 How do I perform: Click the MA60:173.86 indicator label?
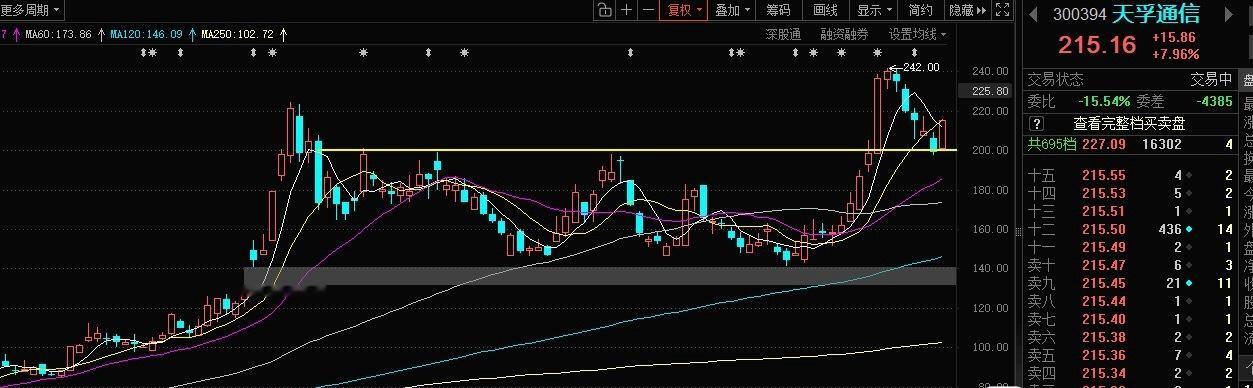coord(58,34)
